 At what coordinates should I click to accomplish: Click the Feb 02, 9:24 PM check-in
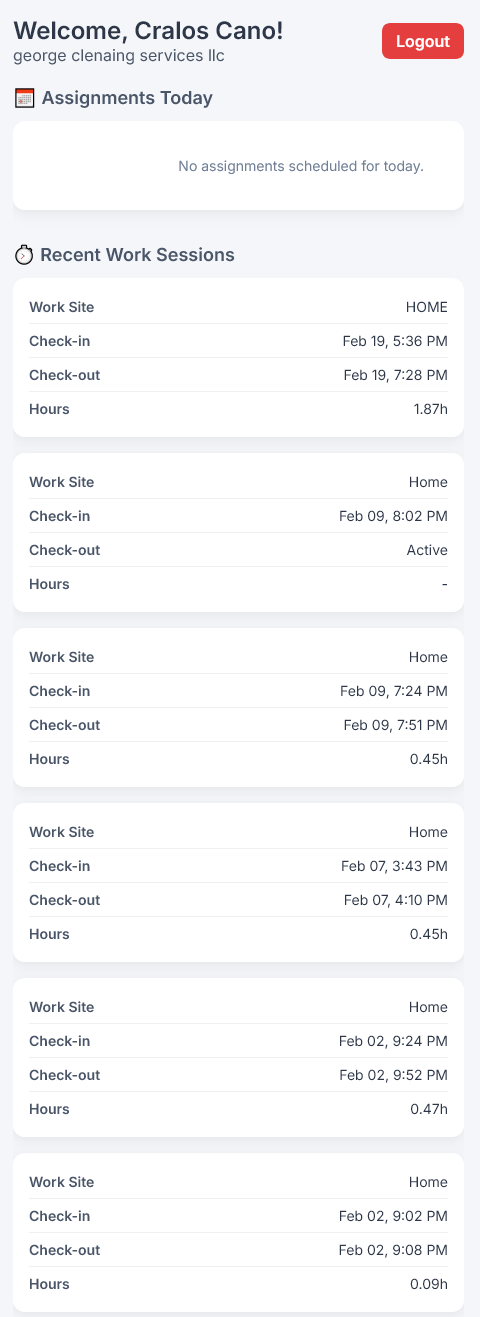[393, 1041]
